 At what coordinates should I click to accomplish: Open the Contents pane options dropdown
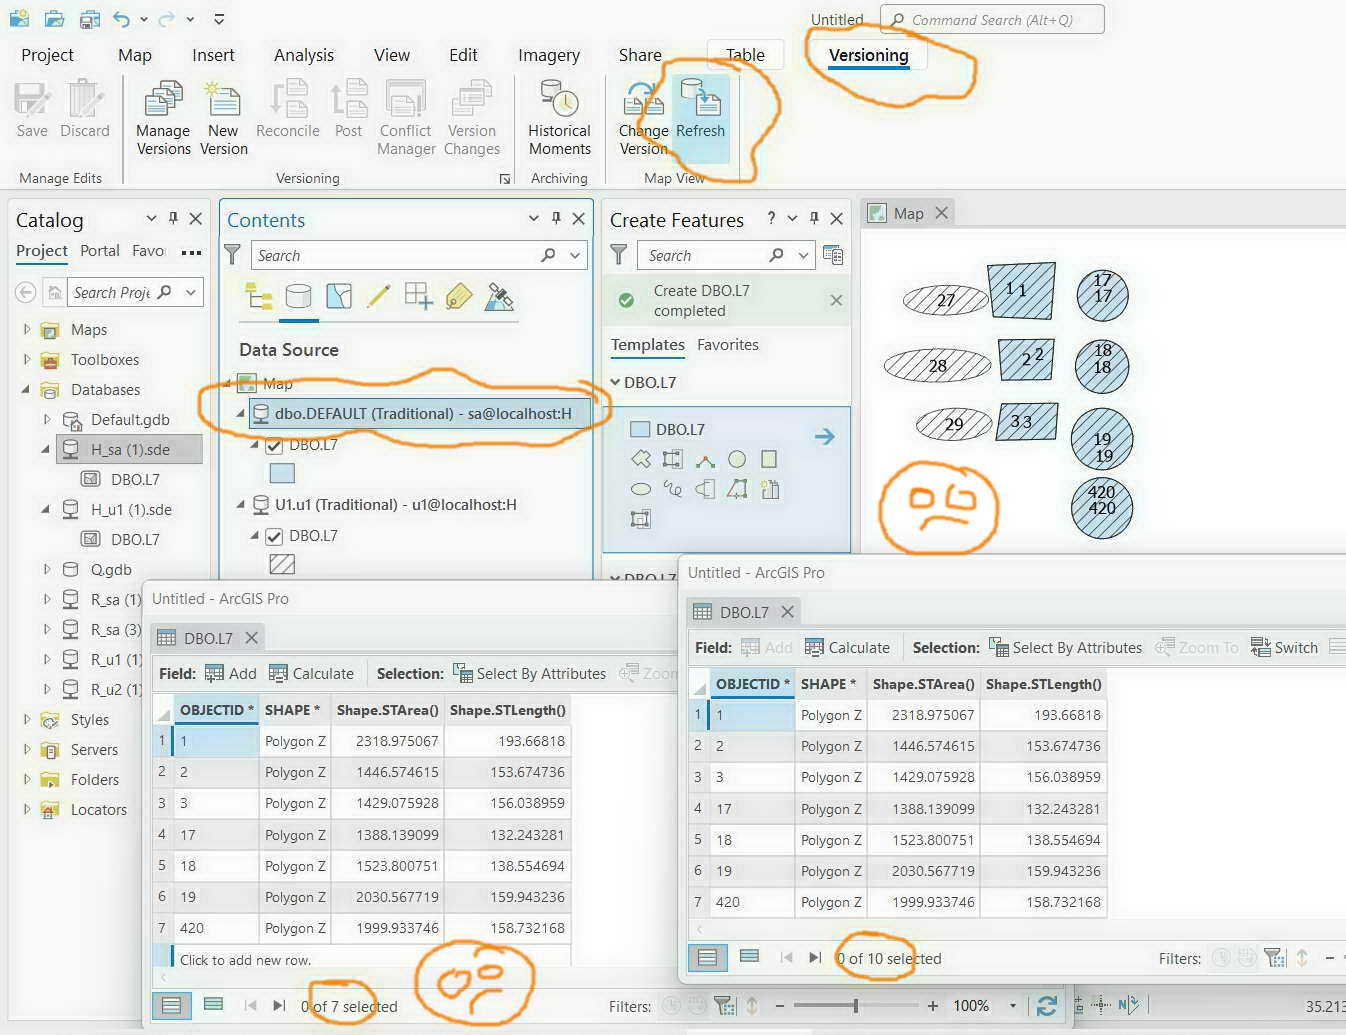click(534, 218)
